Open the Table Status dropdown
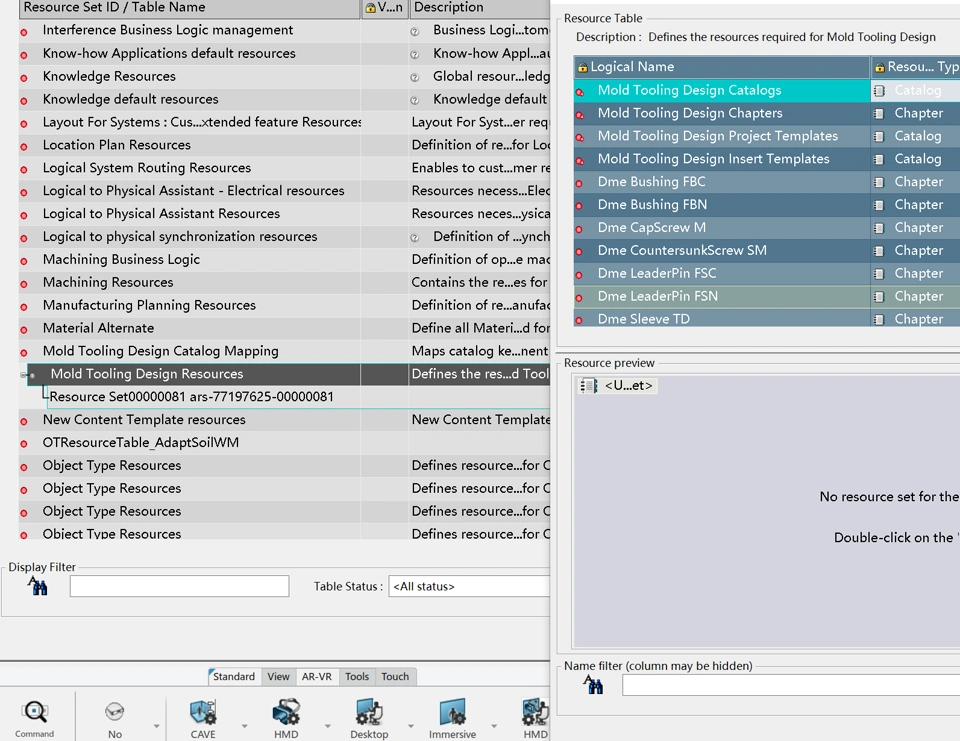The image size is (960, 741). pyautogui.click(x=470, y=587)
